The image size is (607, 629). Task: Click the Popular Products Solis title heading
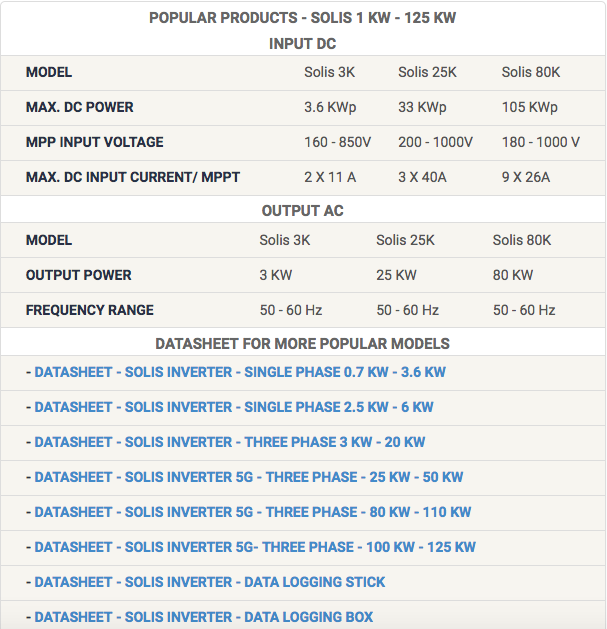click(303, 18)
